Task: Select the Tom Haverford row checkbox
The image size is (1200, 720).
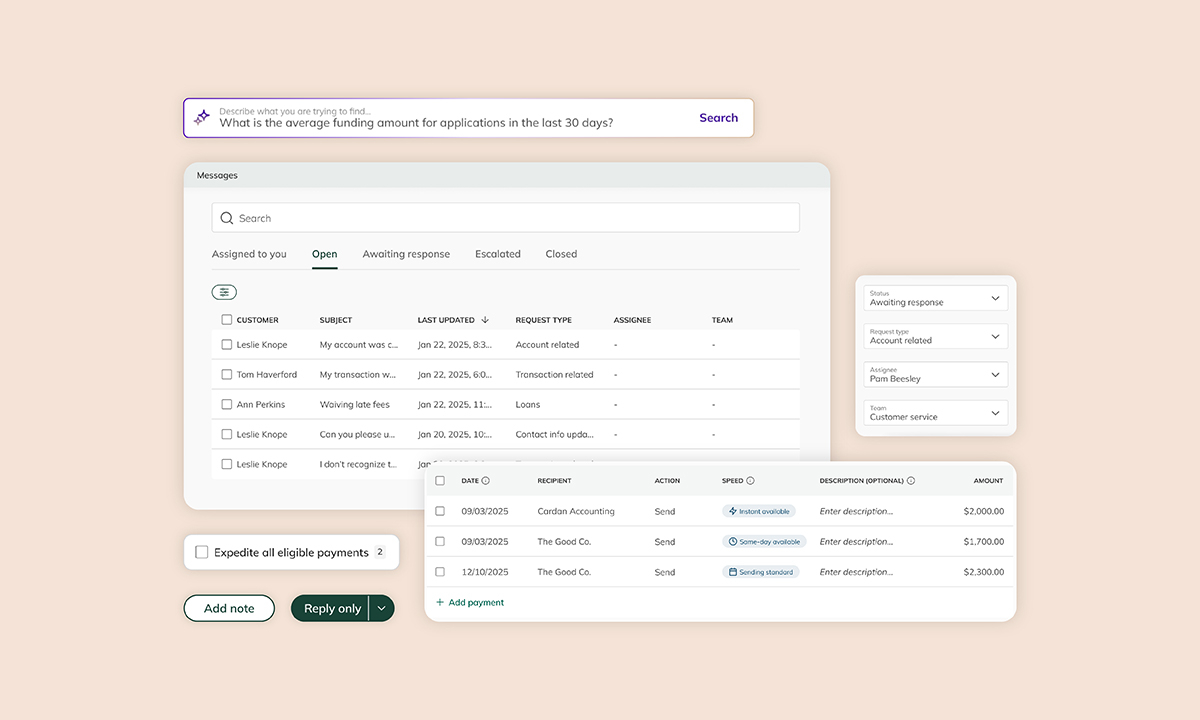Action: [x=227, y=375]
